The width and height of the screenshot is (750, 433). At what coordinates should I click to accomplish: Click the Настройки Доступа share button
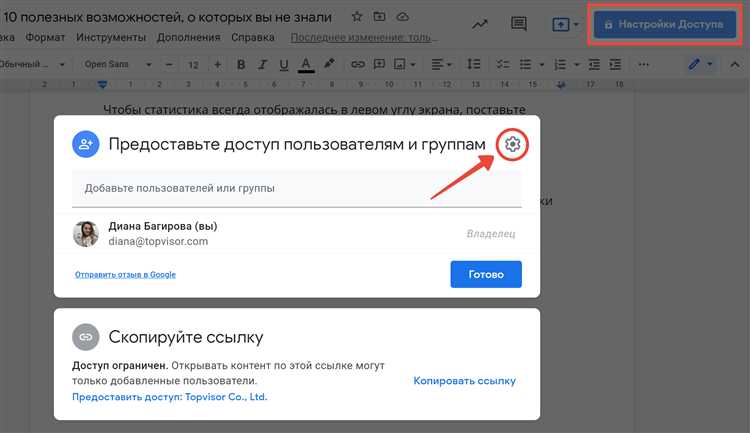pos(665,24)
